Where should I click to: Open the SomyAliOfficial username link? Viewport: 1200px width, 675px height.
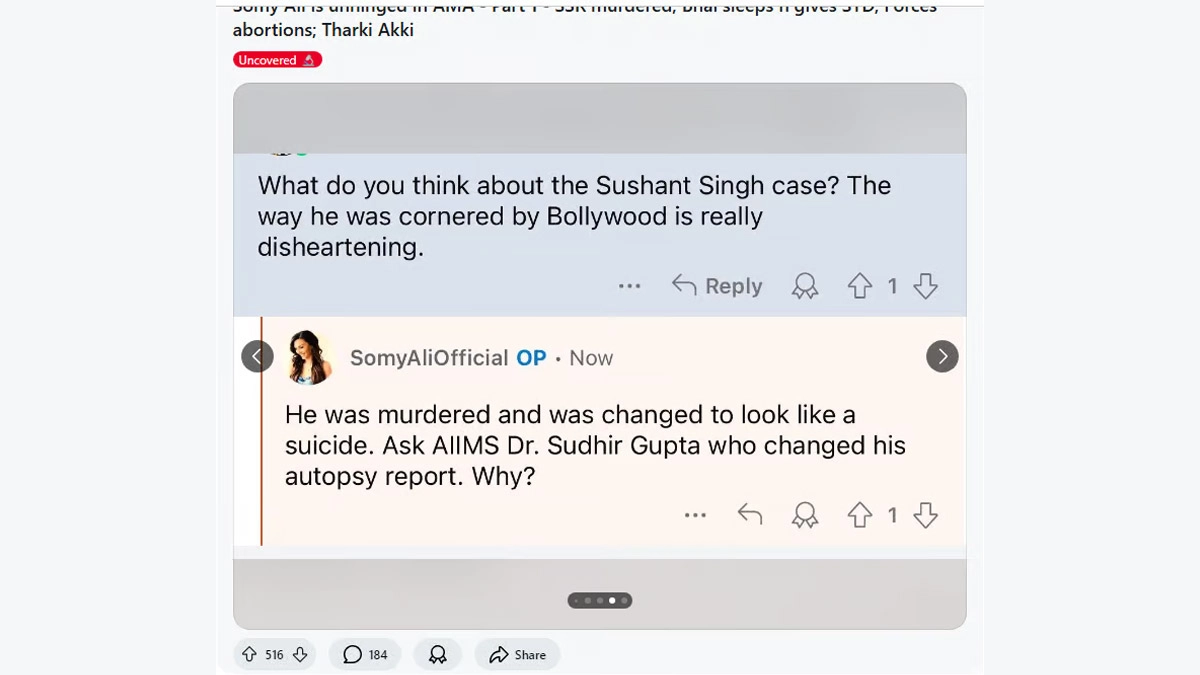(429, 358)
